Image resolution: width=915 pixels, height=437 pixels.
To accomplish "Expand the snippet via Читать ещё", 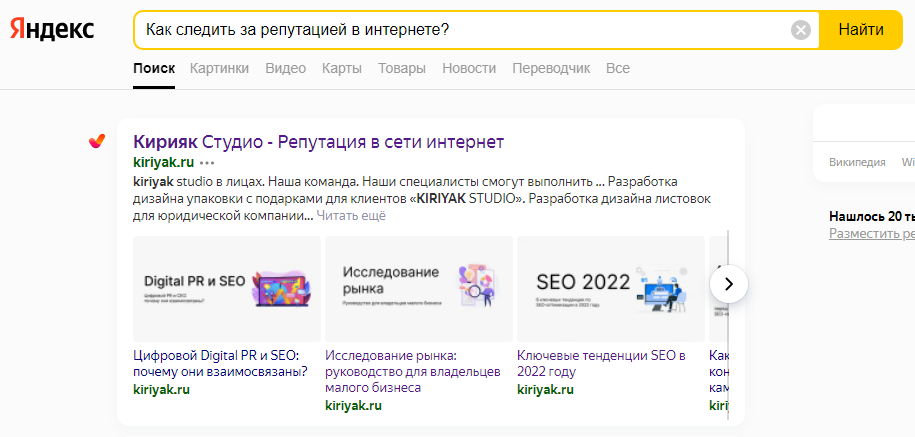I will (351, 216).
